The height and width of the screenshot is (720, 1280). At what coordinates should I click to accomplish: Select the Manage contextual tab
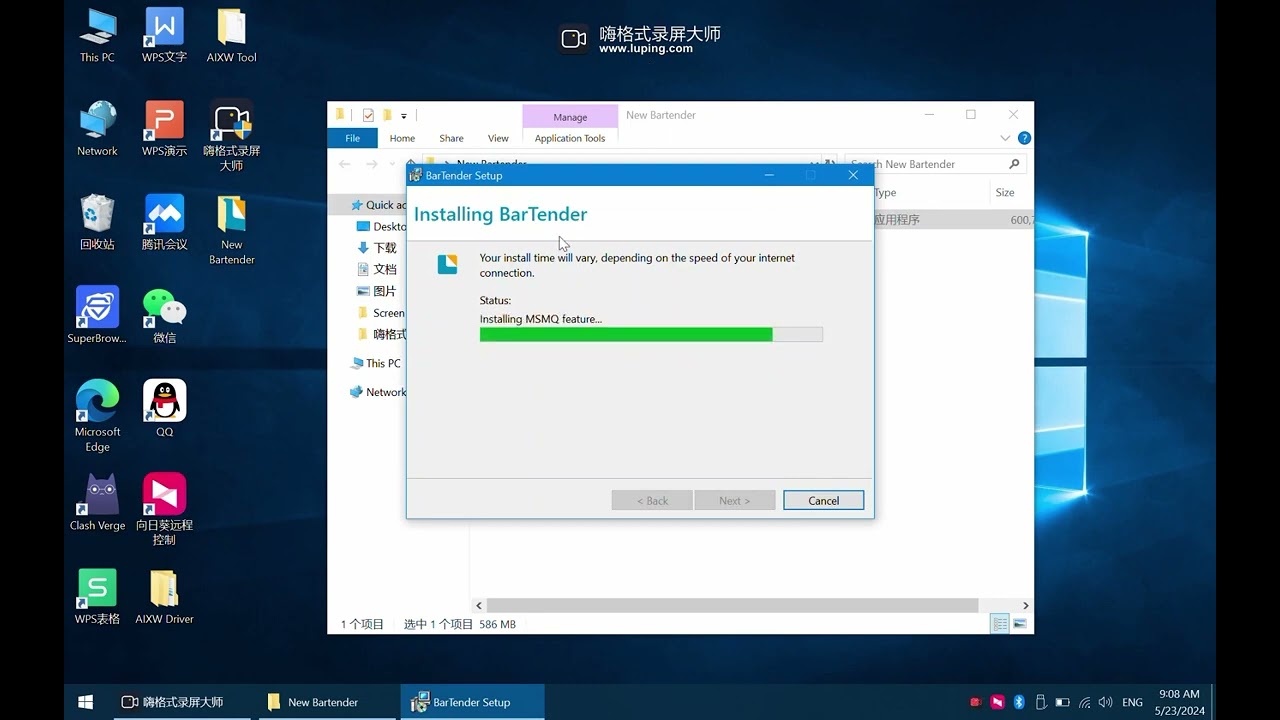coord(570,117)
